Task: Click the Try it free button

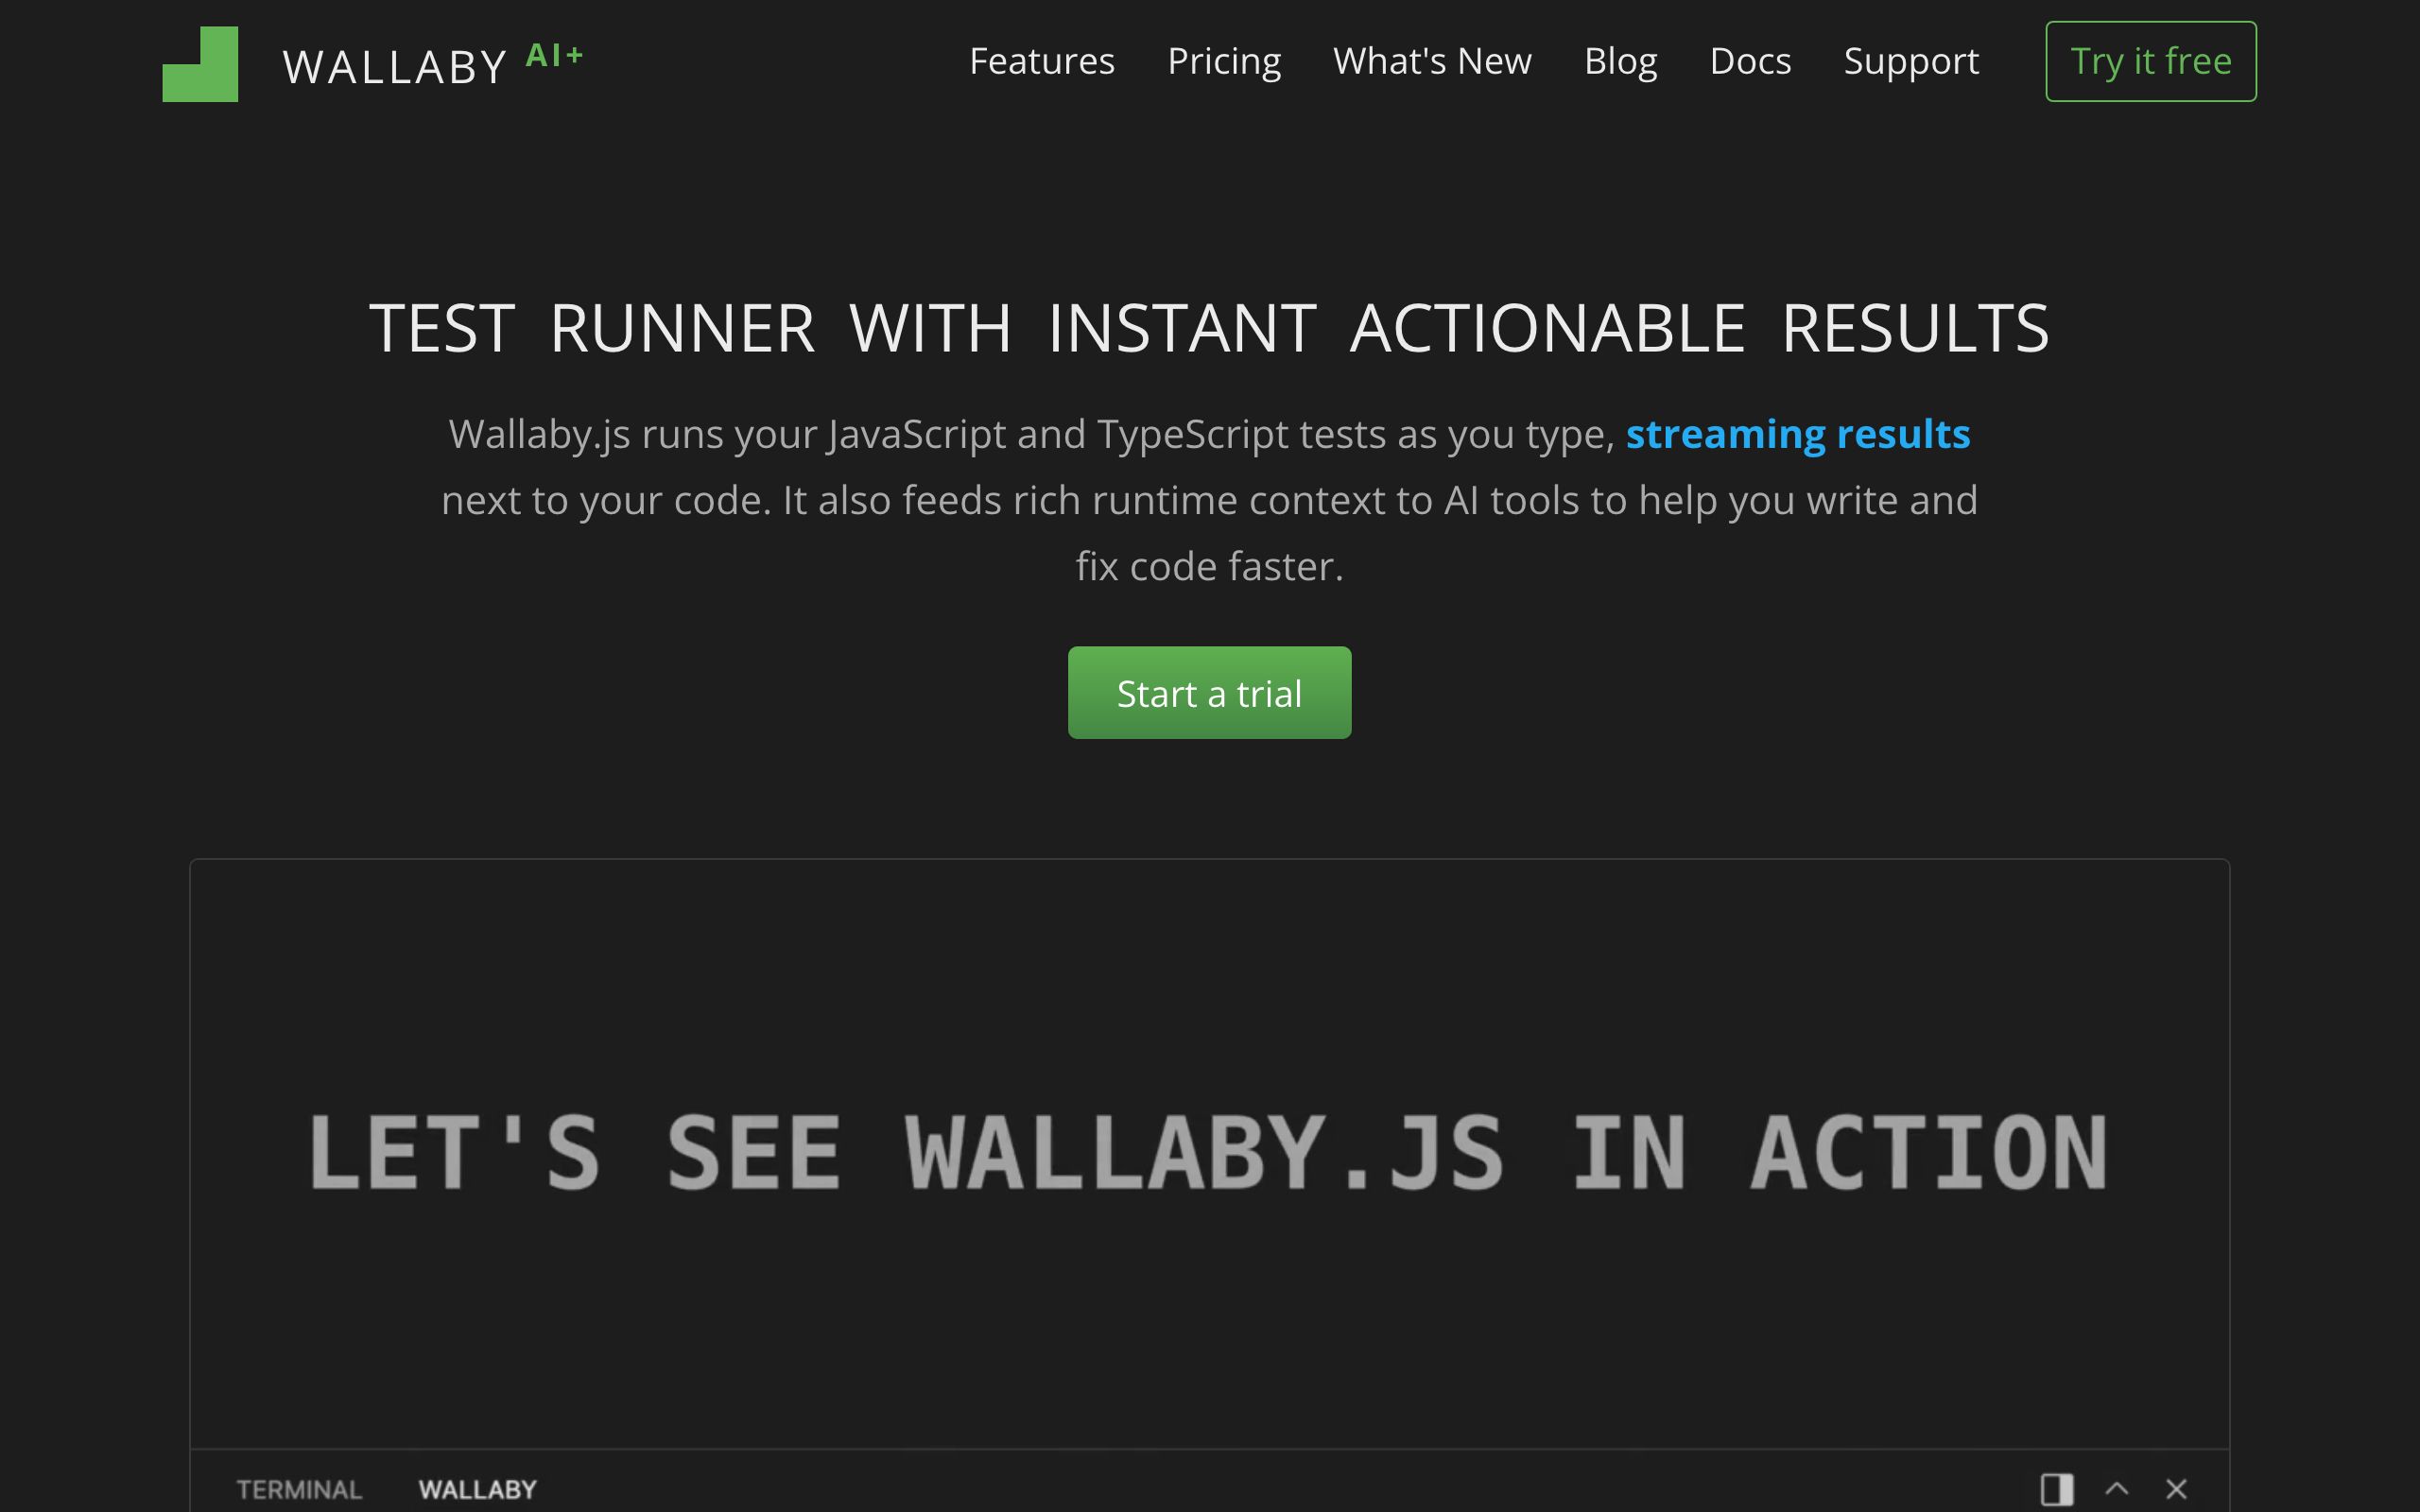Action: coord(2150,61)
